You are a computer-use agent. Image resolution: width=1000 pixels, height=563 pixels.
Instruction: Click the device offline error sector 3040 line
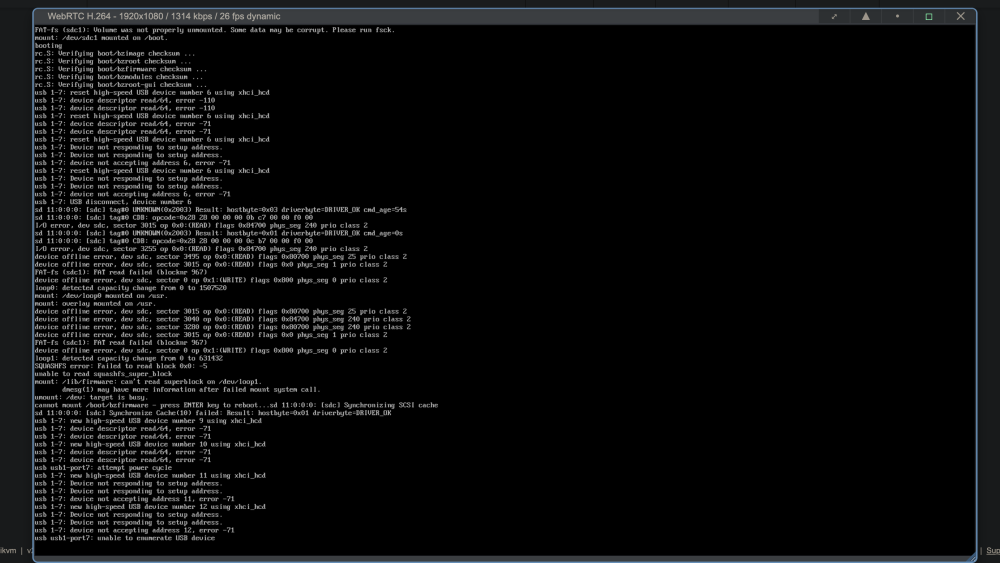[223, 319]
